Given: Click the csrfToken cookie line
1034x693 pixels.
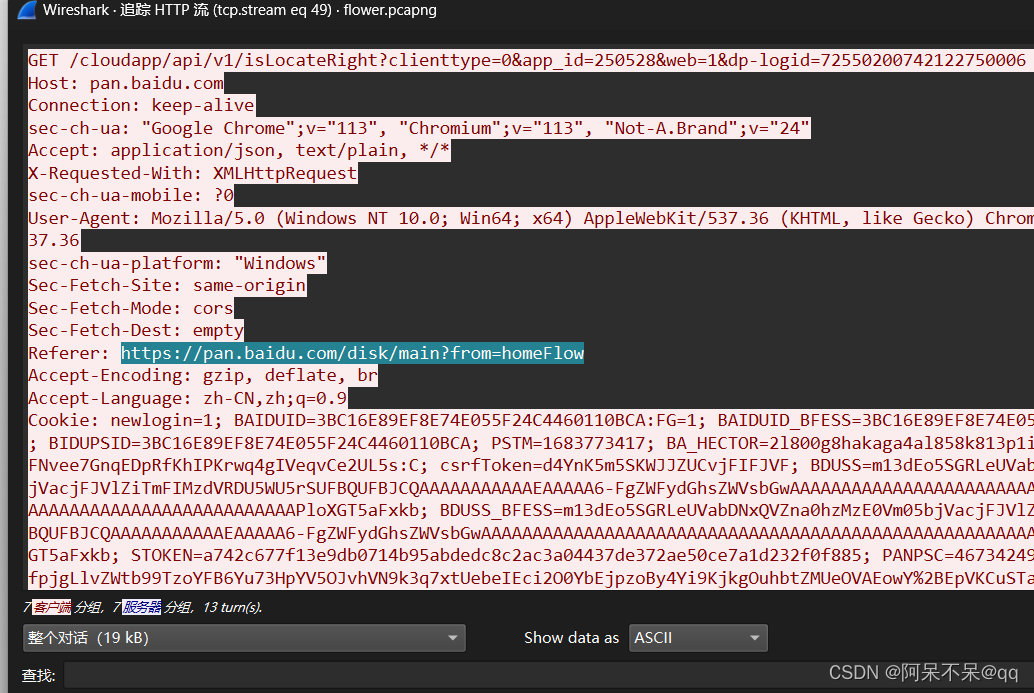Looking at the screenshot, I should (x=530, y=466).
